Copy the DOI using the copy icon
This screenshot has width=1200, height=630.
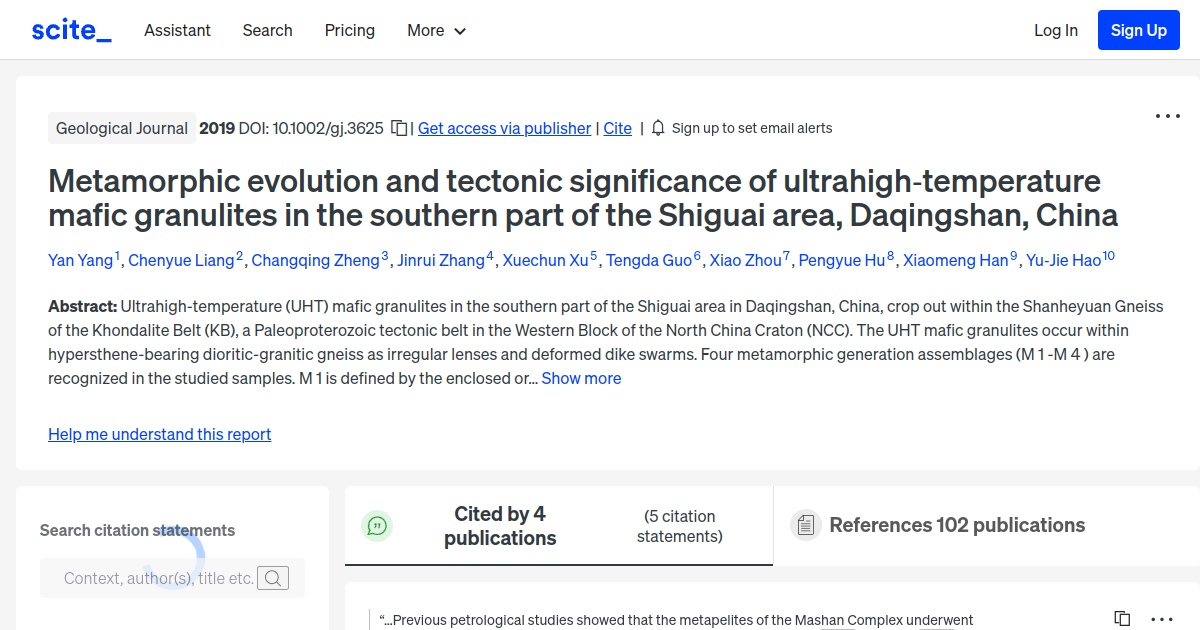(397, 128)
